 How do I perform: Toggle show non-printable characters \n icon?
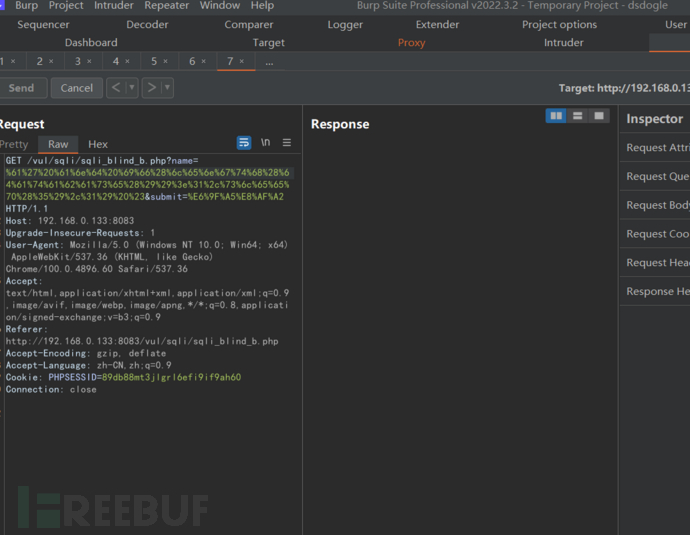click(265, 142)
